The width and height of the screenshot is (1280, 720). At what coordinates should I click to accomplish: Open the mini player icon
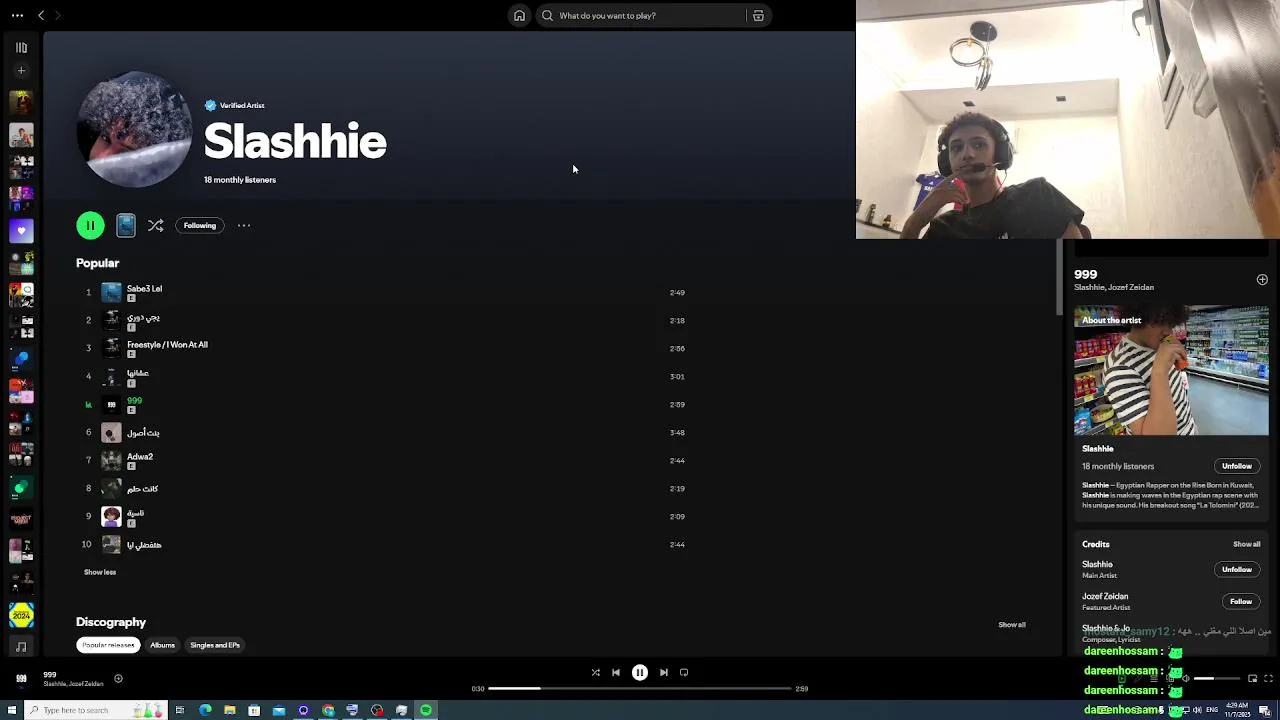1252,678
